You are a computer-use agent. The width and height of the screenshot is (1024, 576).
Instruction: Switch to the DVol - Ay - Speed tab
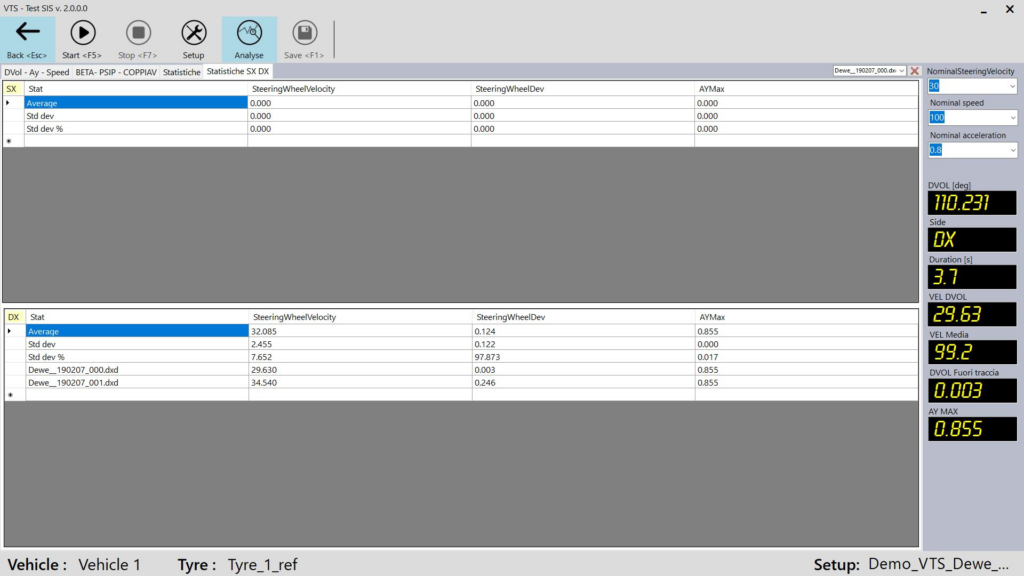point(37,72)
